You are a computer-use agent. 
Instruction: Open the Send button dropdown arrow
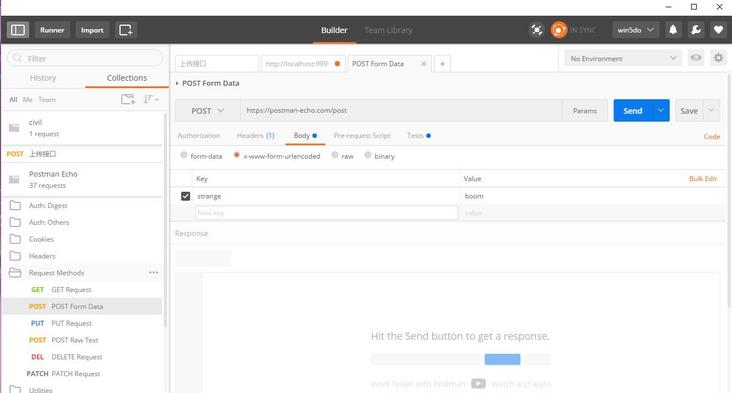point(660,111)
